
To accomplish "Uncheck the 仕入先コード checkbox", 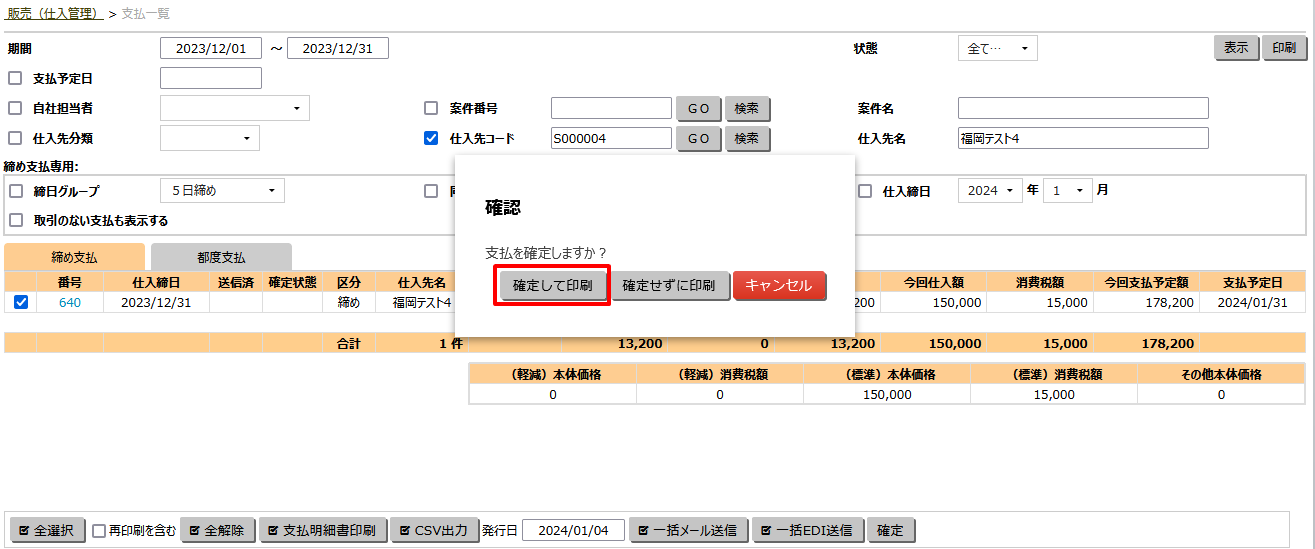I will click(x=431, y=139).
